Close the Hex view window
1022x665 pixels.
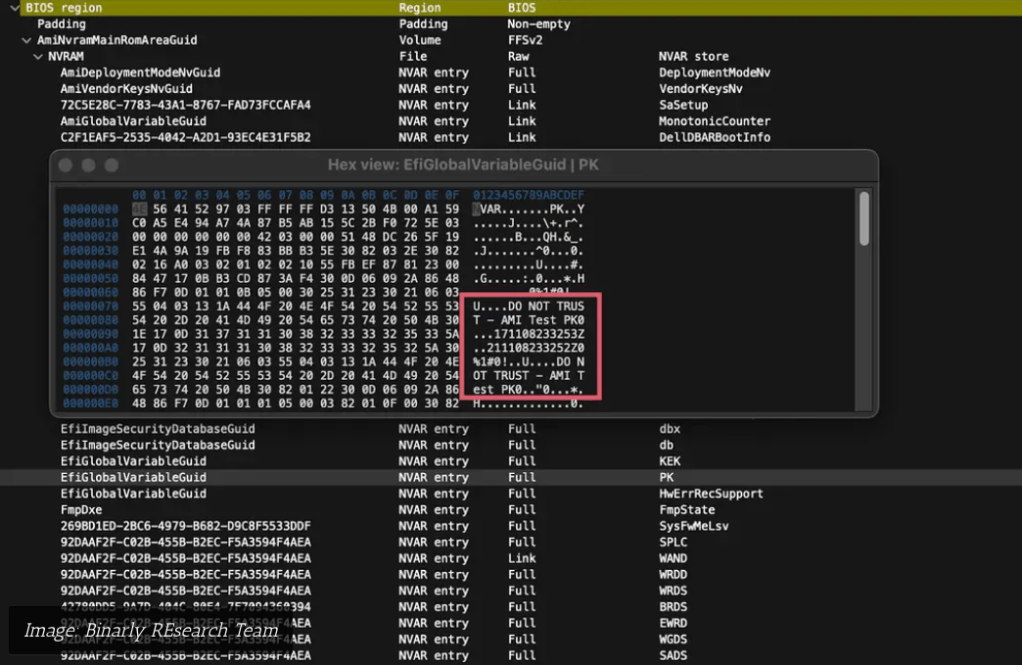pyautogui.click(x=66, y=165)
